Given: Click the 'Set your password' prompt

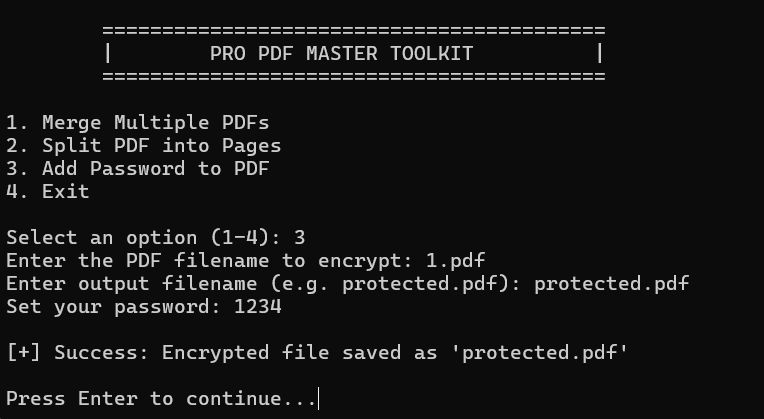Looking at the screenshot, I should coord(114,307).
